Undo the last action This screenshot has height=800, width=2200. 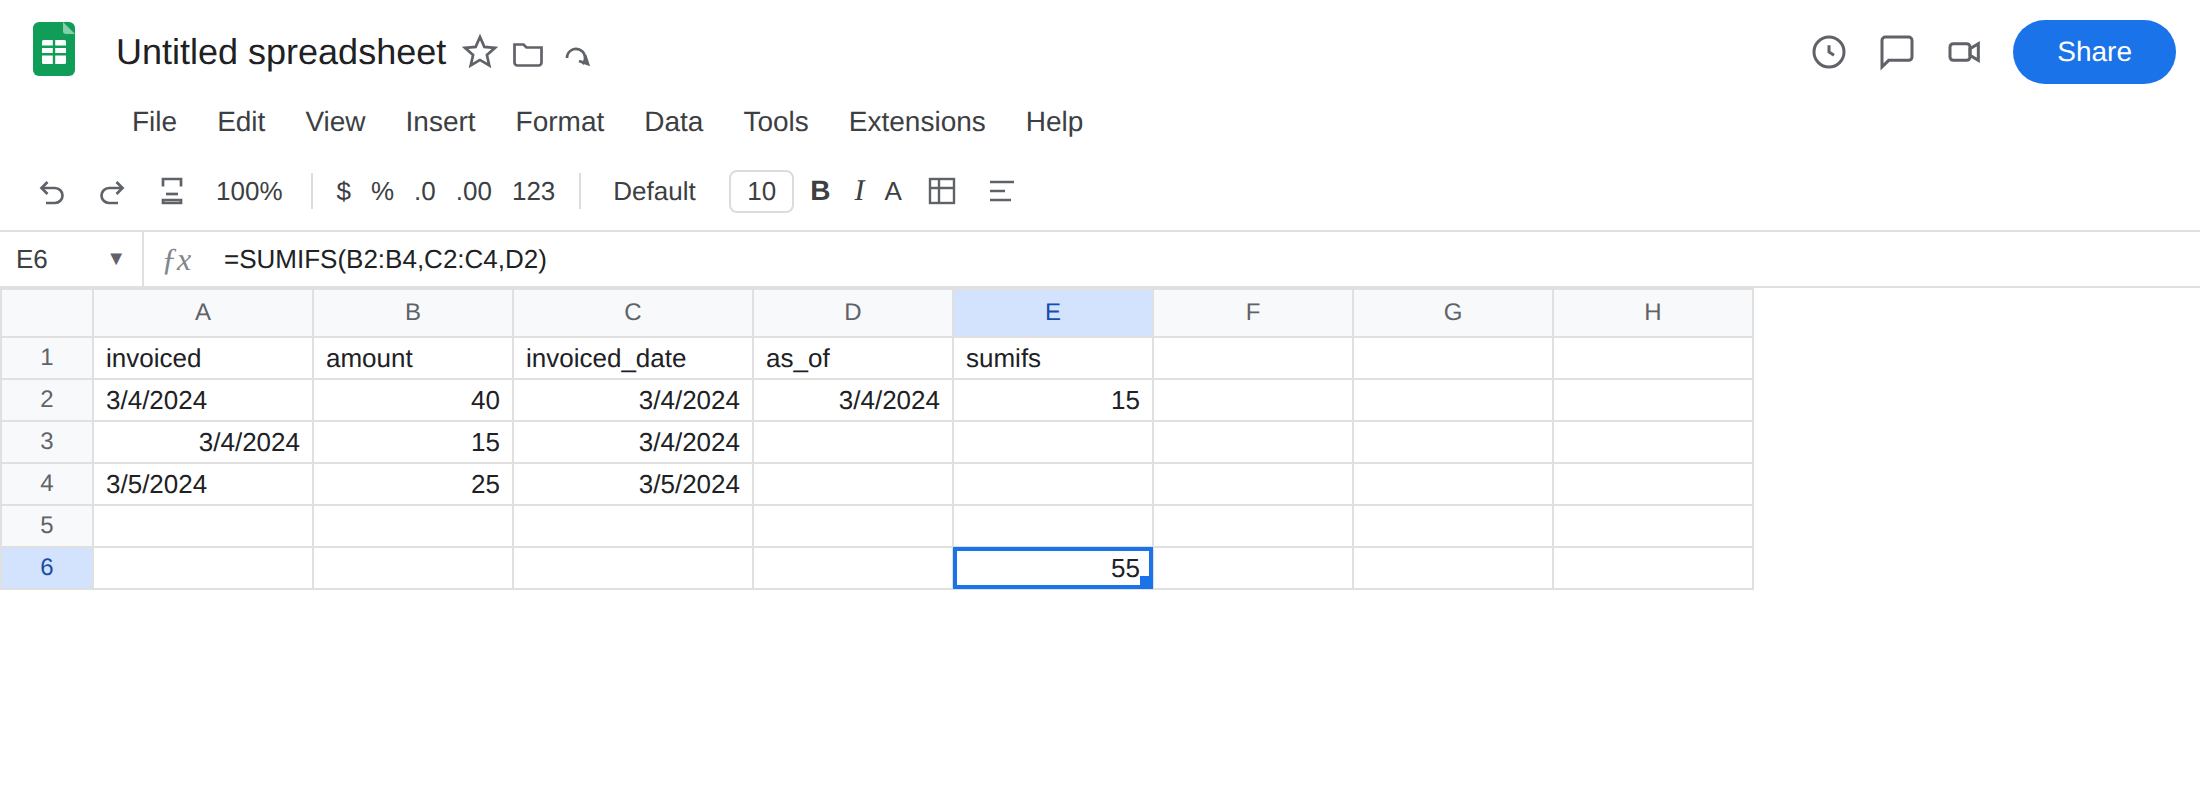tap(52, 191)
